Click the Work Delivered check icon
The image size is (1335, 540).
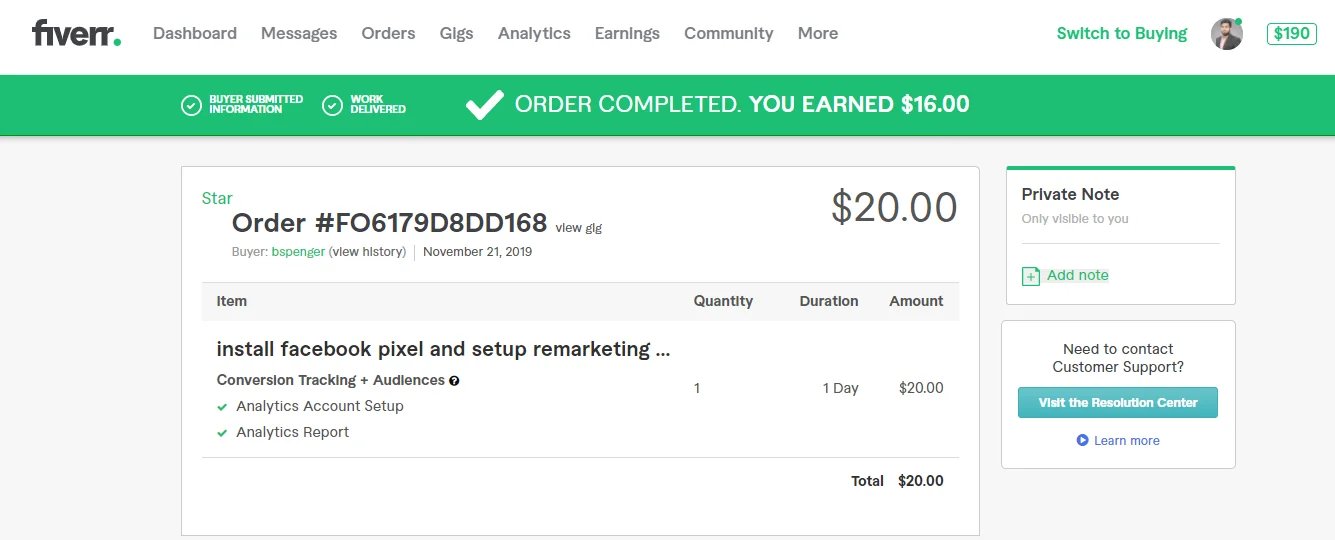333,105
